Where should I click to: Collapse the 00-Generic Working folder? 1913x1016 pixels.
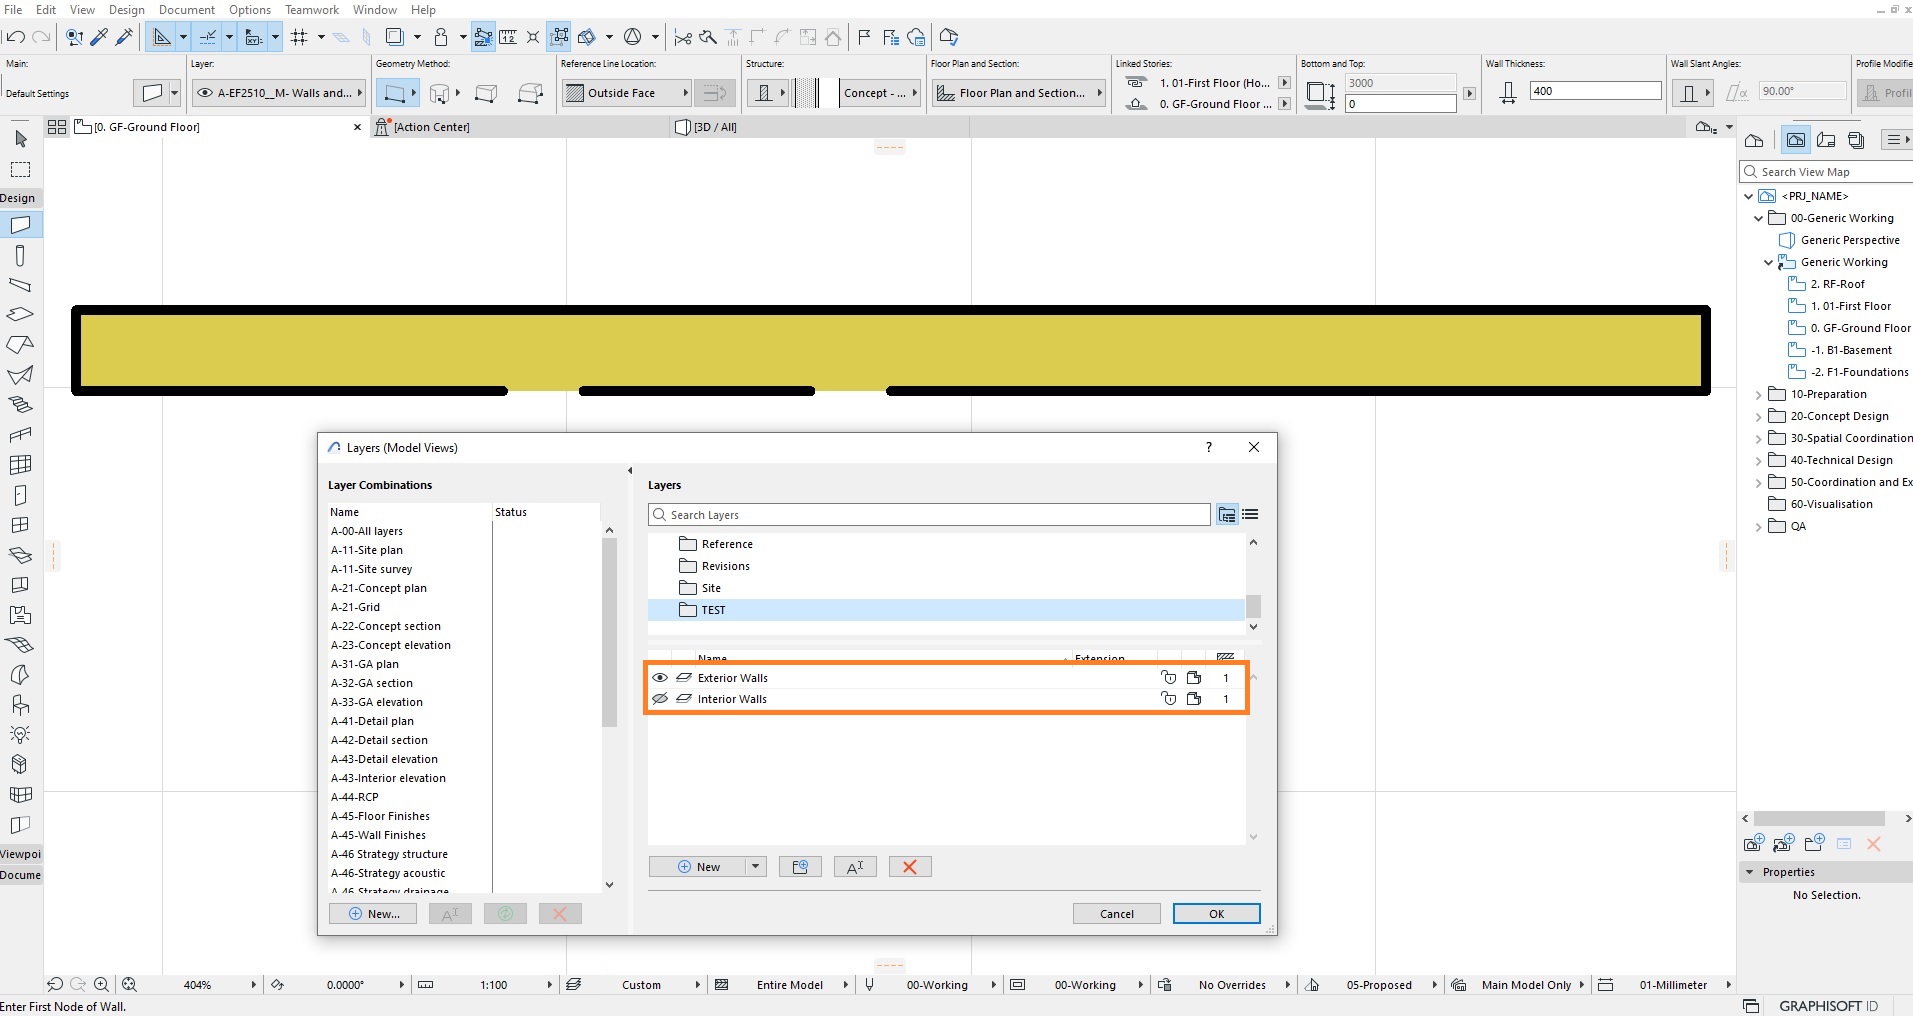[x=1759, y=218]
